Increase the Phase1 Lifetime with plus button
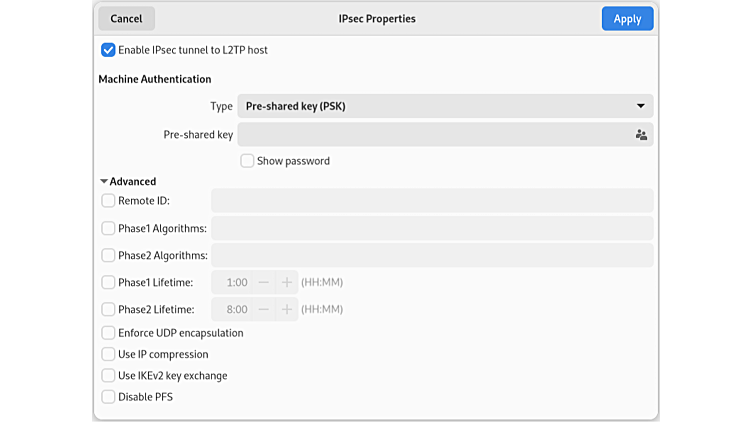 [x=287, y=283]
